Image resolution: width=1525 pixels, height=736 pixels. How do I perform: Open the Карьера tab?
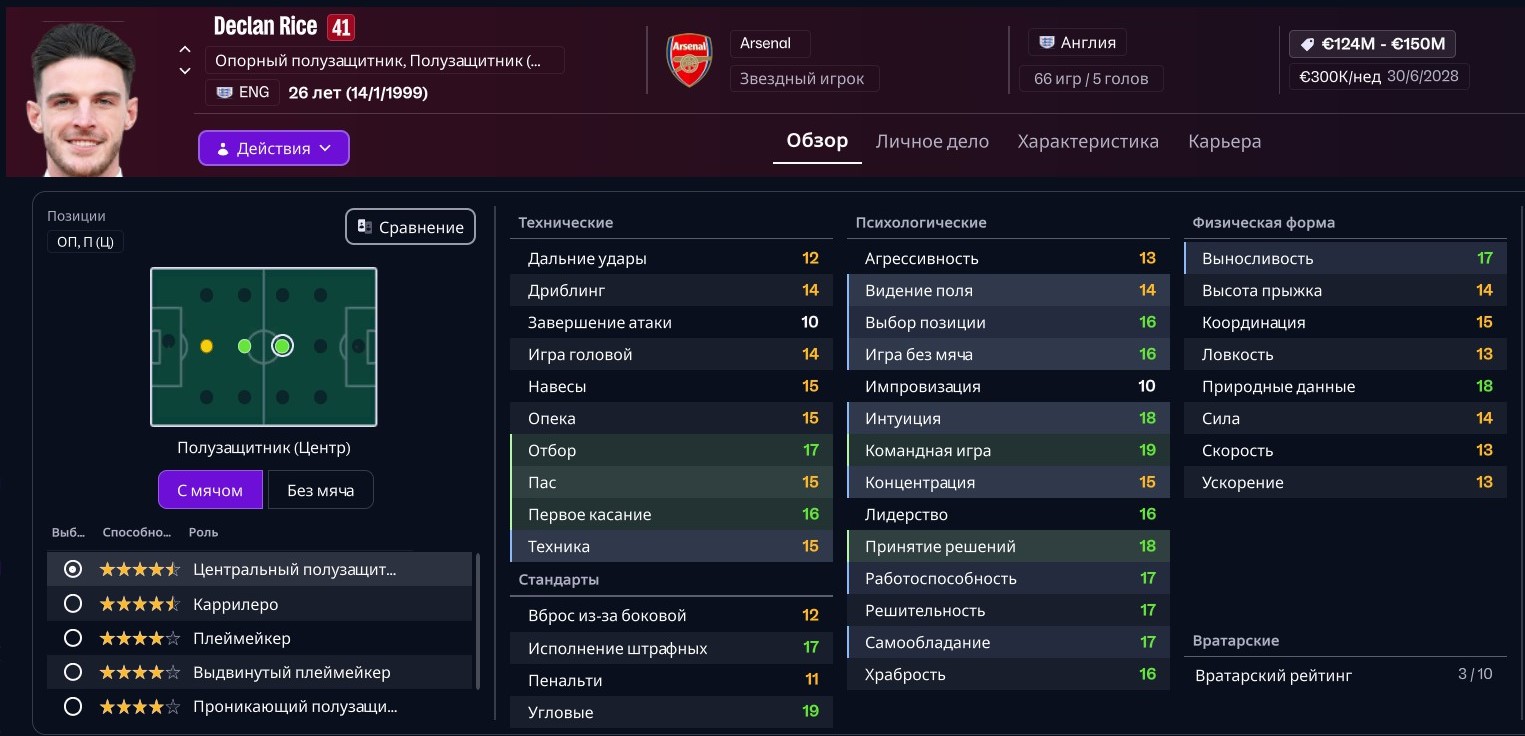pos(1224,142)
